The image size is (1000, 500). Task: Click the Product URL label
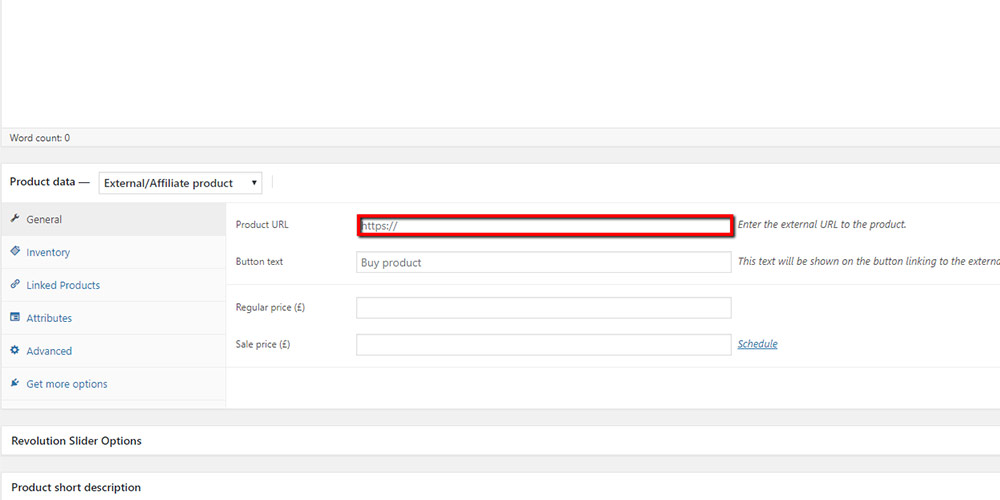tap(262, 225)
